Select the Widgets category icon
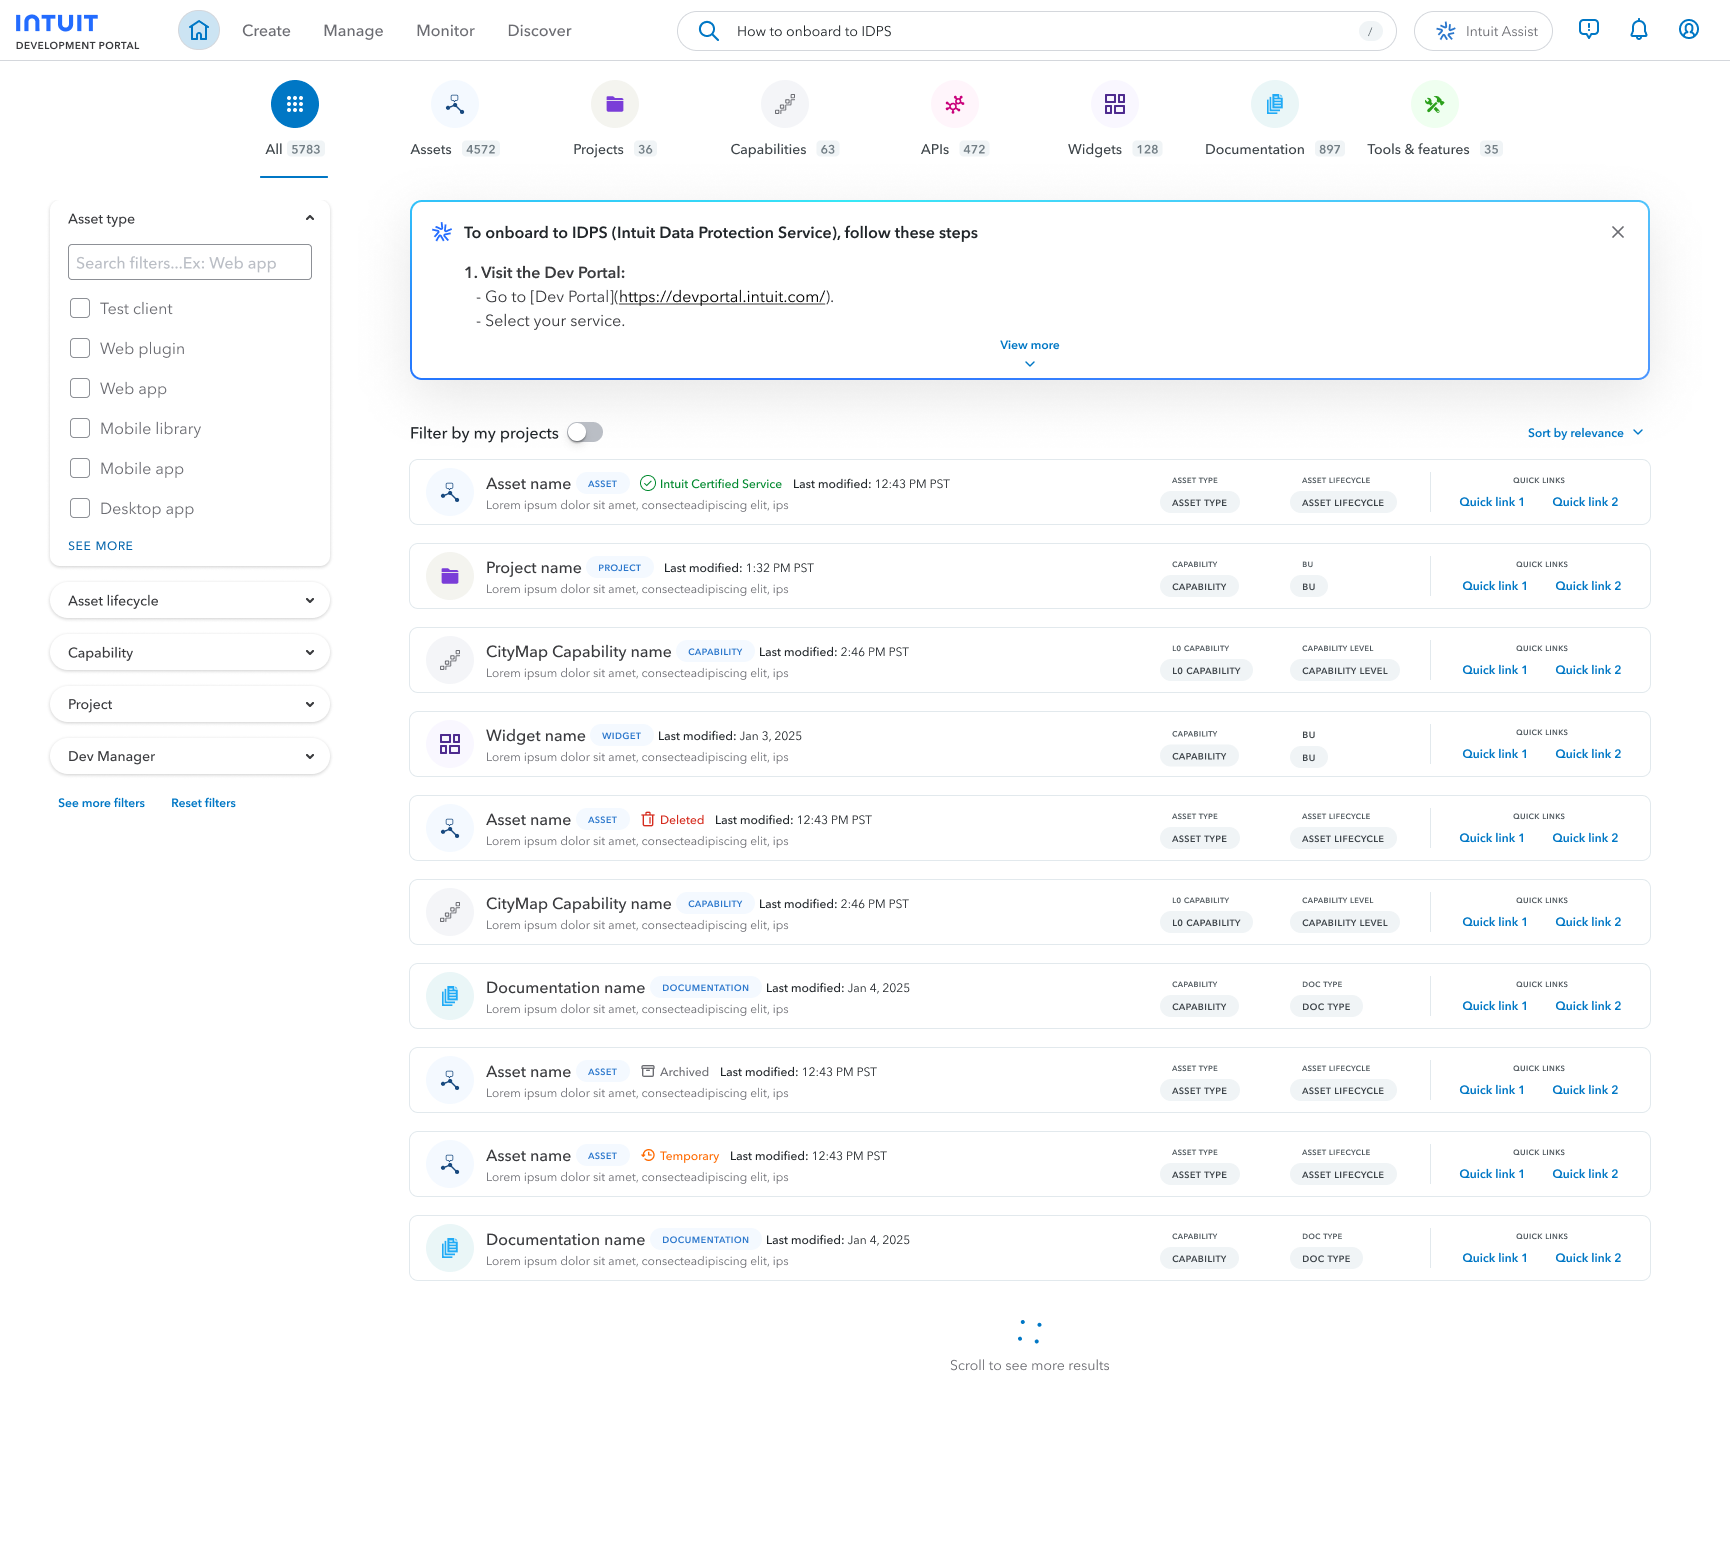Viewport: 1730px width, 1566px height. tap(1114, 104)
